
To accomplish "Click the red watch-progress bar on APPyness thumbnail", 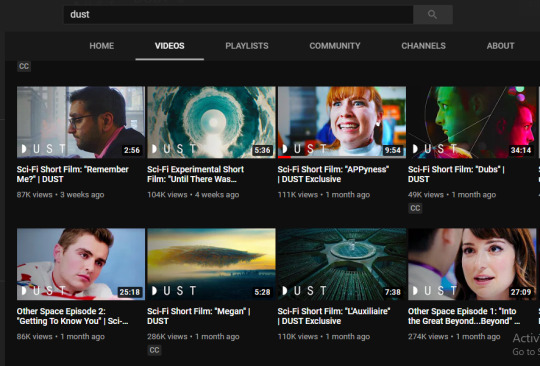I will [284, 157].
